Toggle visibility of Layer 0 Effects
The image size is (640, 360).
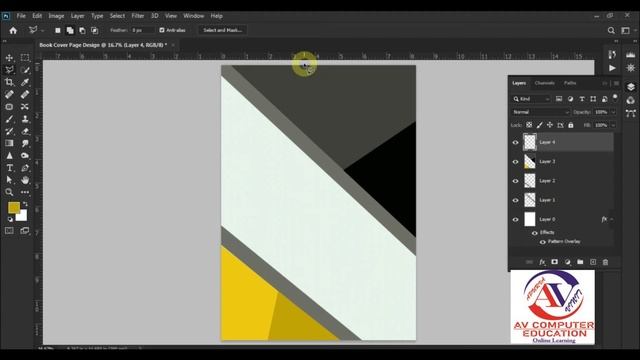coord(534,233)
